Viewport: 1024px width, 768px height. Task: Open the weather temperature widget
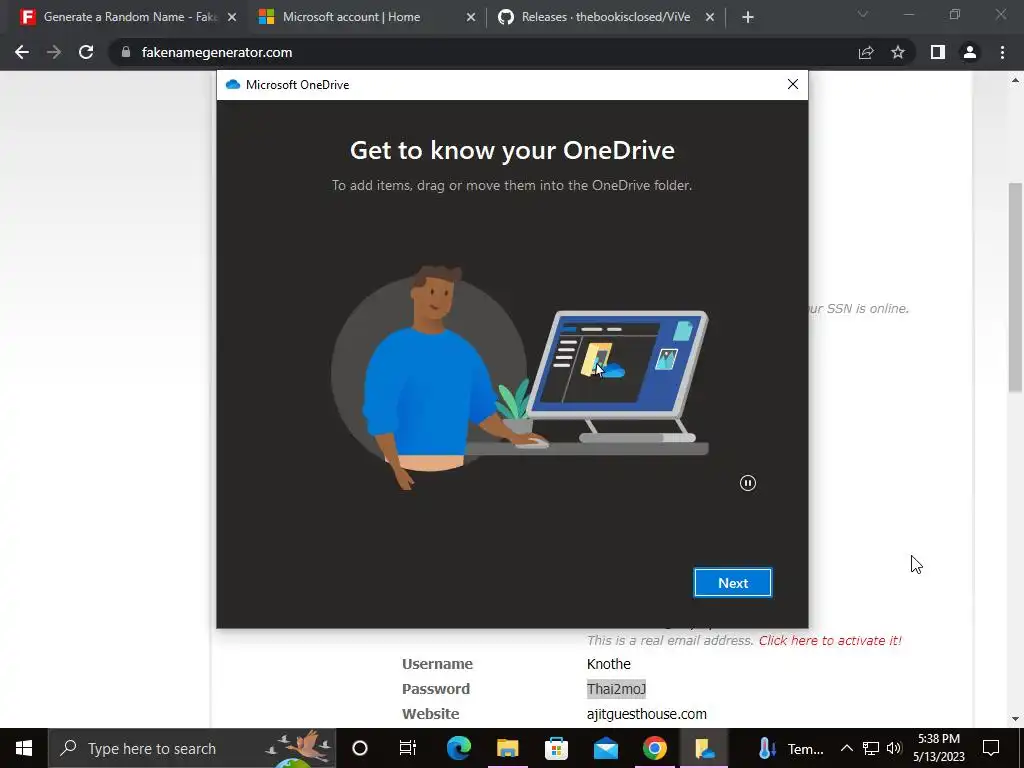pyautogui.click(x=791, y=748)
